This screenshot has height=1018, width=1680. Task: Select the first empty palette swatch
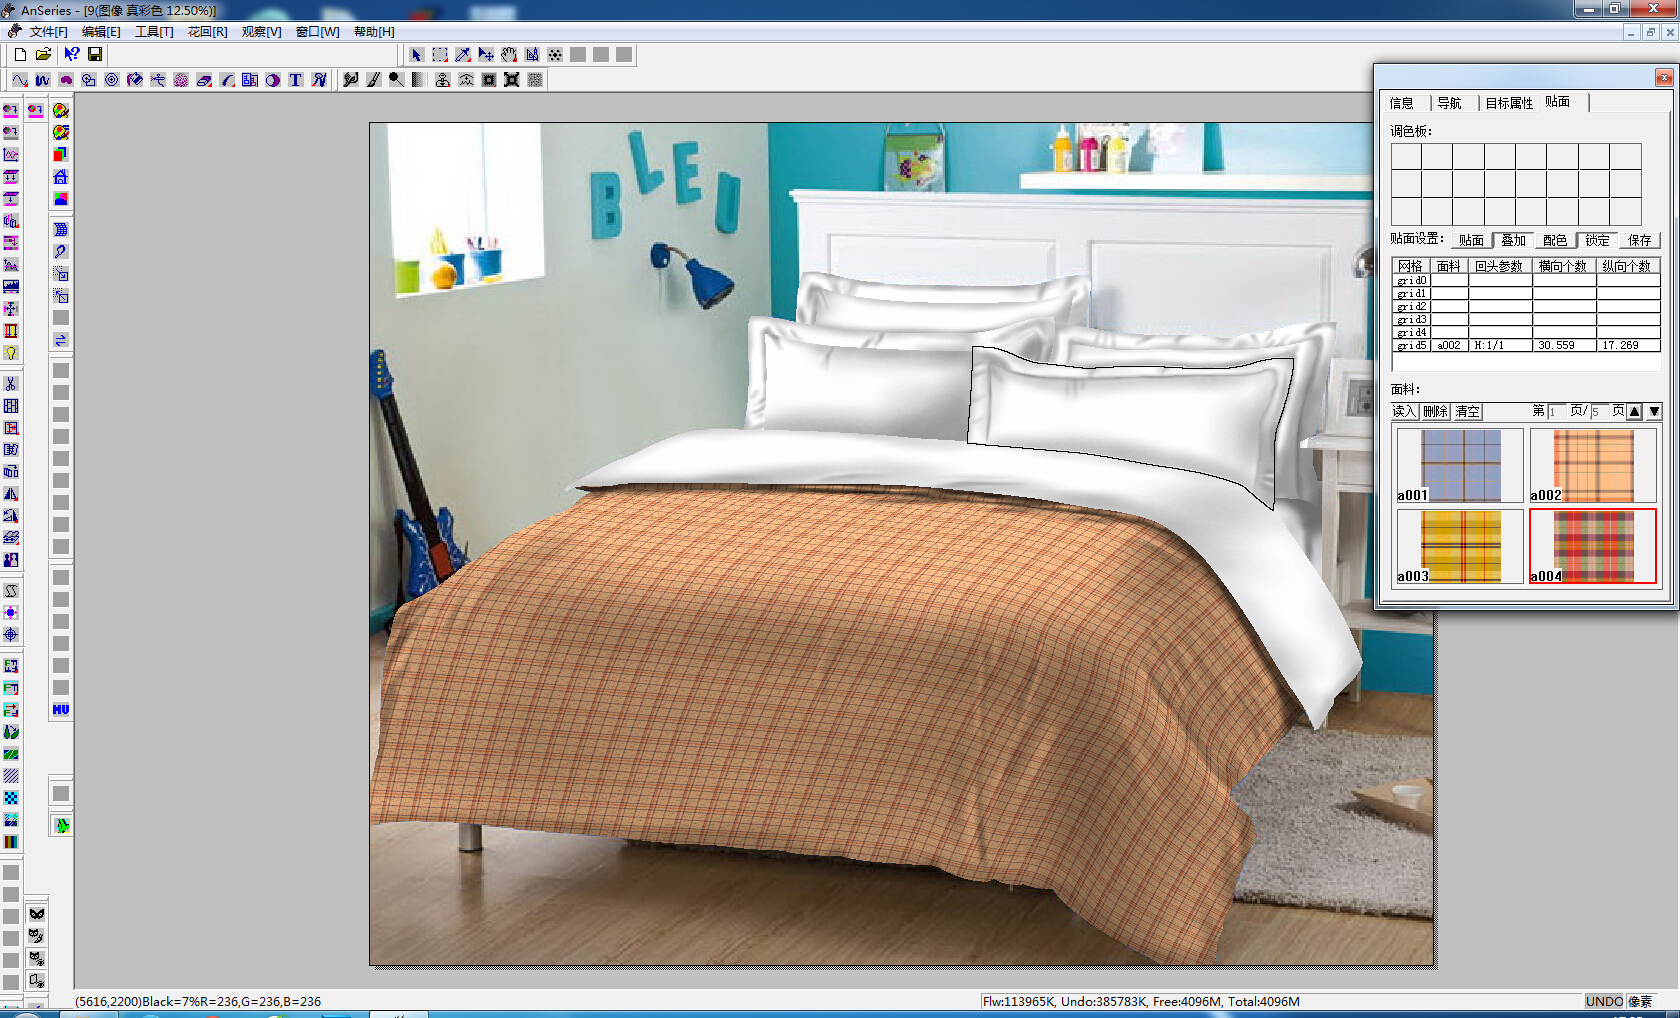tap(1406, 156)
